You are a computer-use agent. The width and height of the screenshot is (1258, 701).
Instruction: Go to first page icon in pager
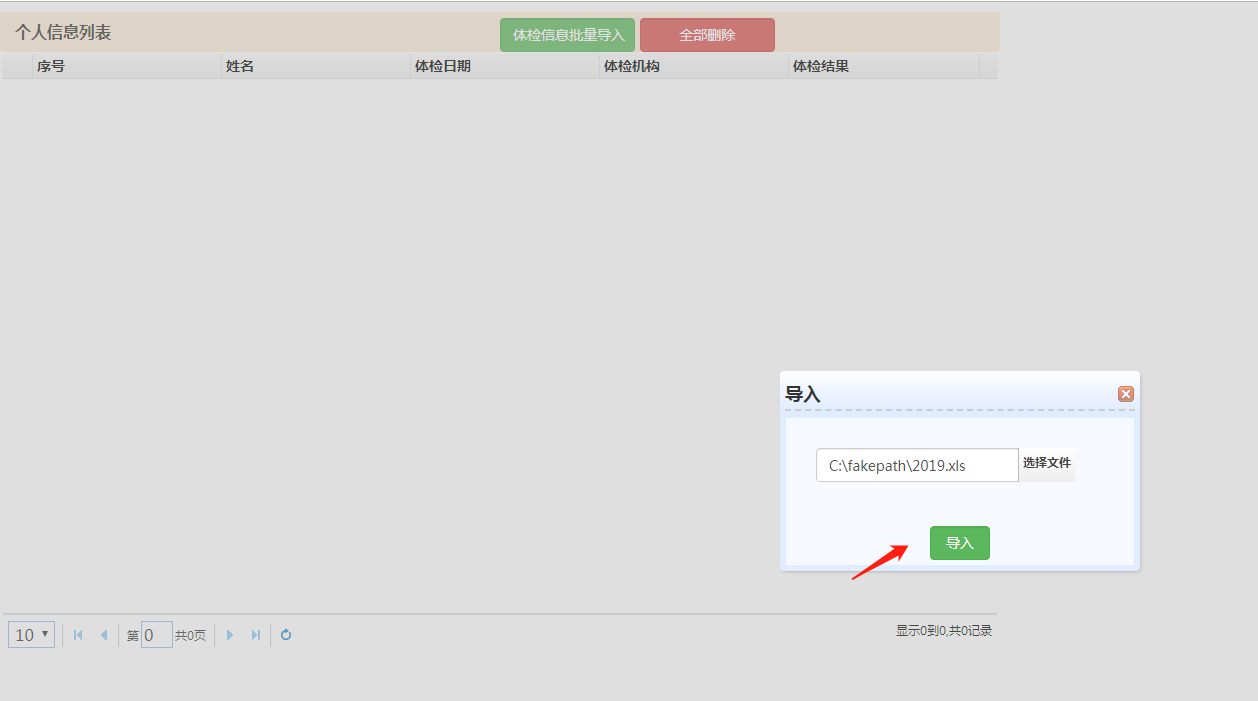pos(78,635)
